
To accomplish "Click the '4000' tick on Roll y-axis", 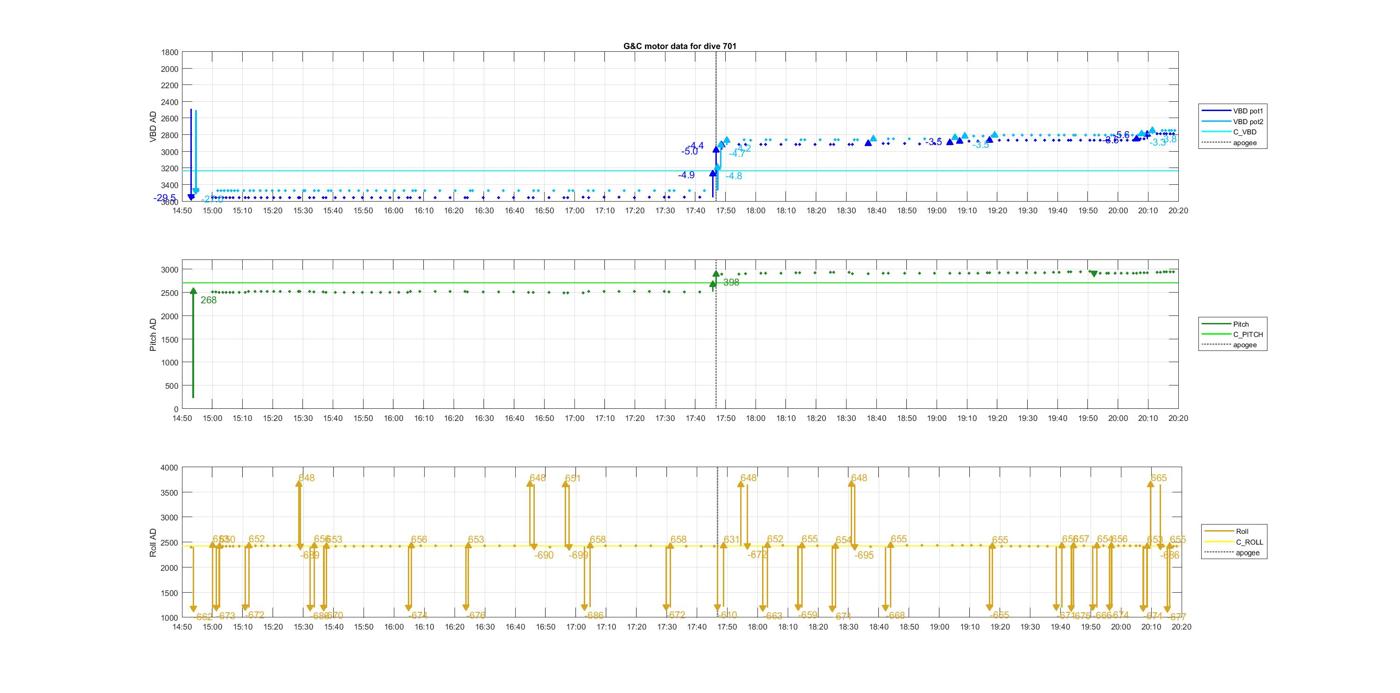I will (x=170, y=467).
